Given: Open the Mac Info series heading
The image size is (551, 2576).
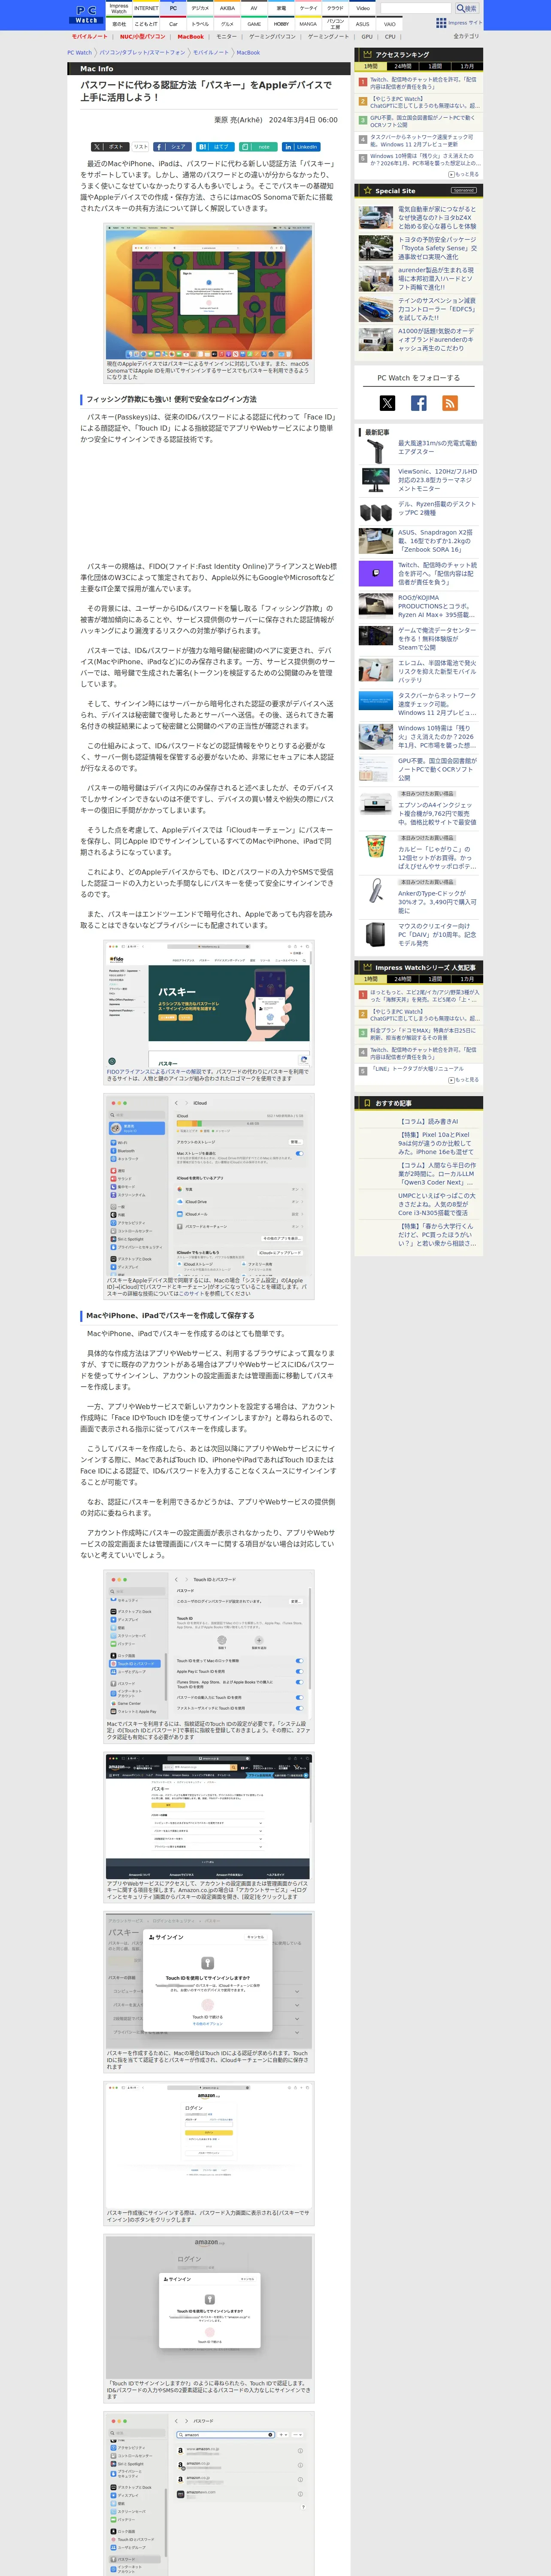Looking at the screenshot, I should (97, 69).
